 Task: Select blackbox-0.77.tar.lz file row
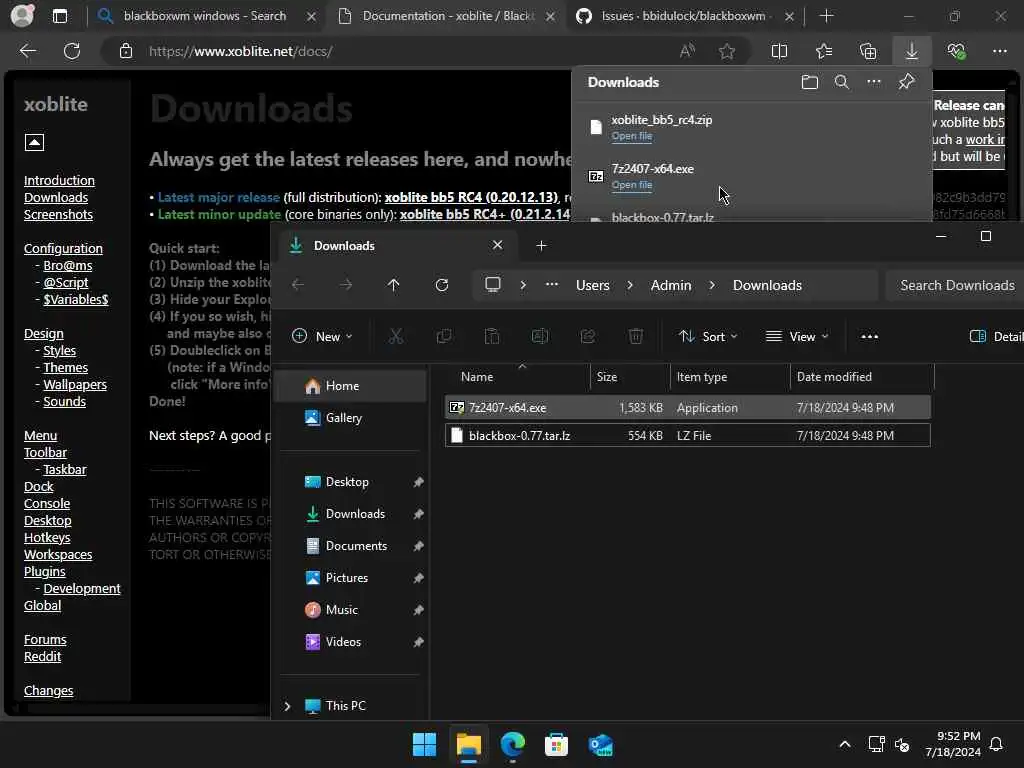coord(688,436)
